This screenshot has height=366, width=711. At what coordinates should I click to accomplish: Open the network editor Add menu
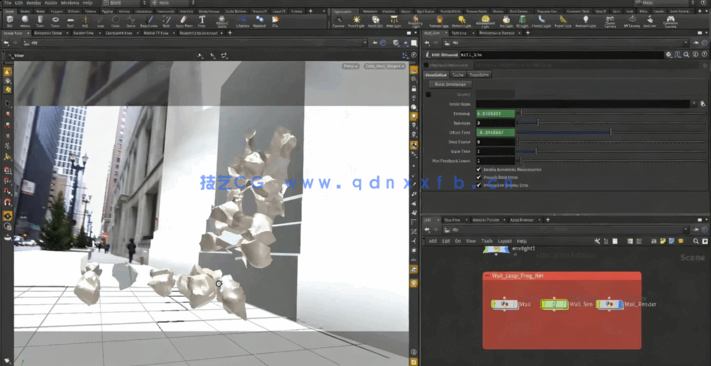[433, 241]
